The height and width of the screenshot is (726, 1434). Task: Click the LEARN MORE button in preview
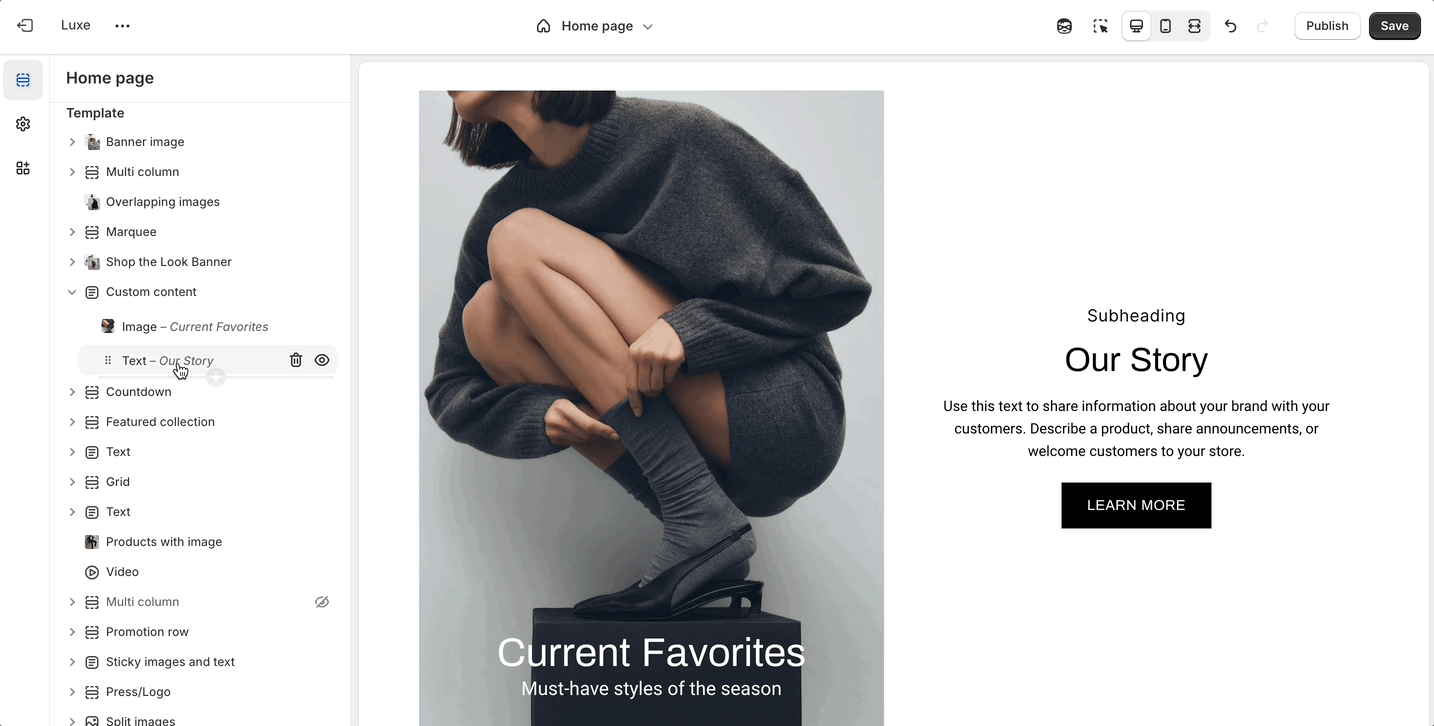point(1136,505)
